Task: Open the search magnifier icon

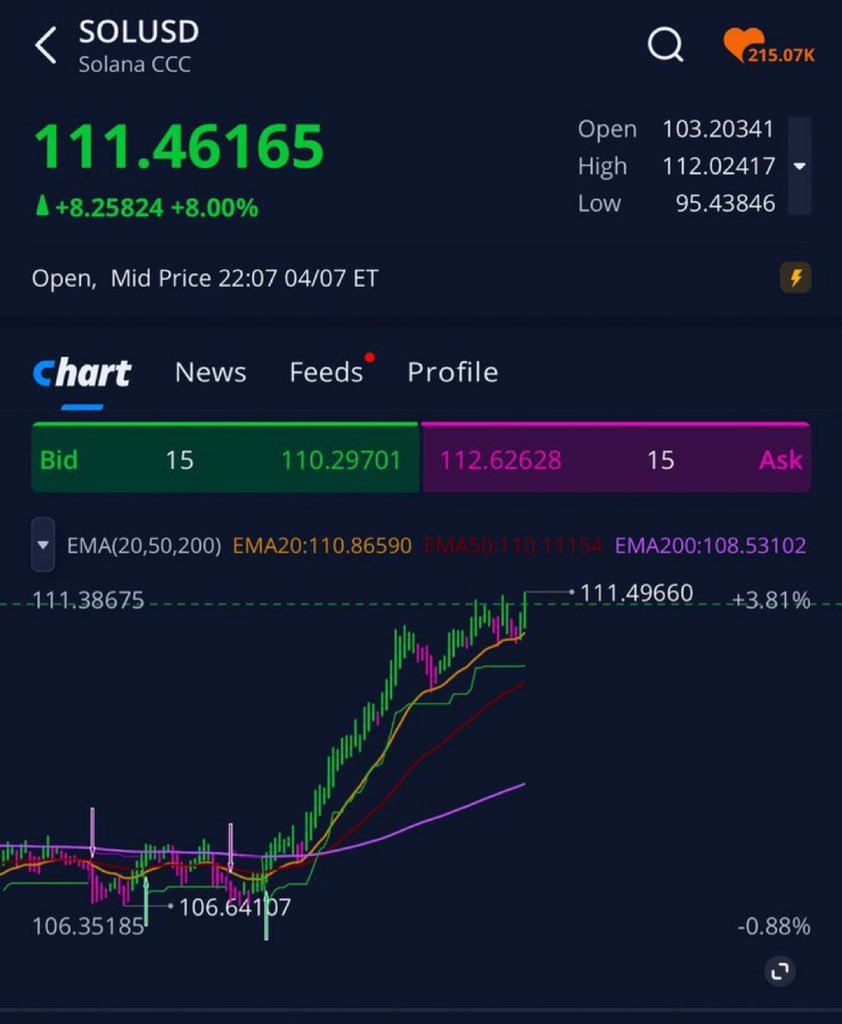Action: [666, 45]
